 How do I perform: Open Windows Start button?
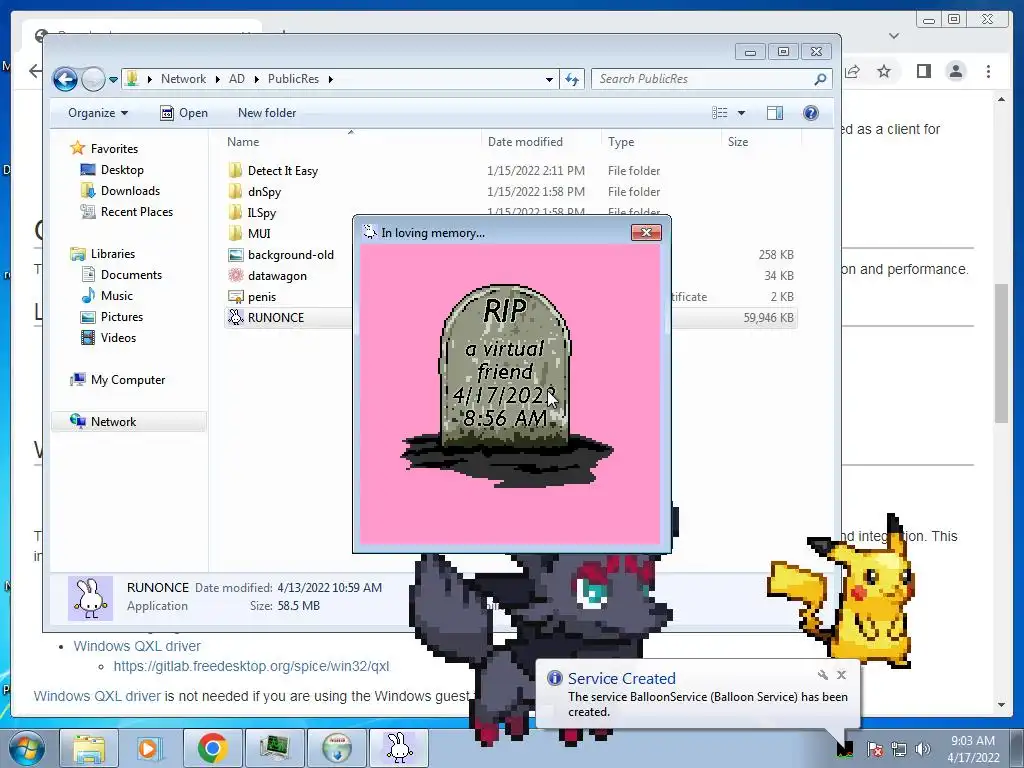coord(26,748)
